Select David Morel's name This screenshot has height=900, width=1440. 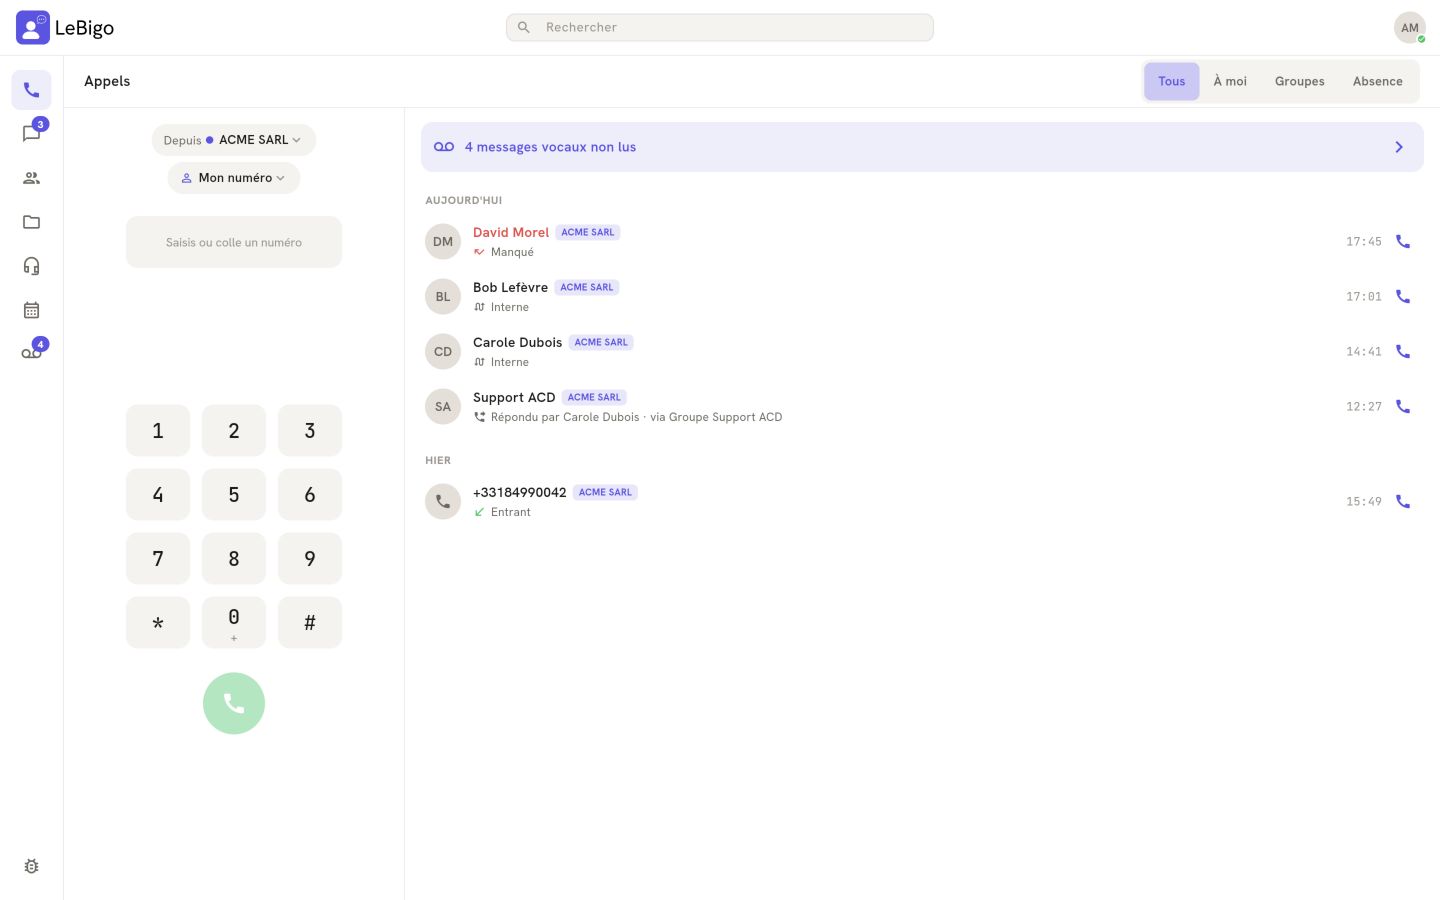click(511, 232)
